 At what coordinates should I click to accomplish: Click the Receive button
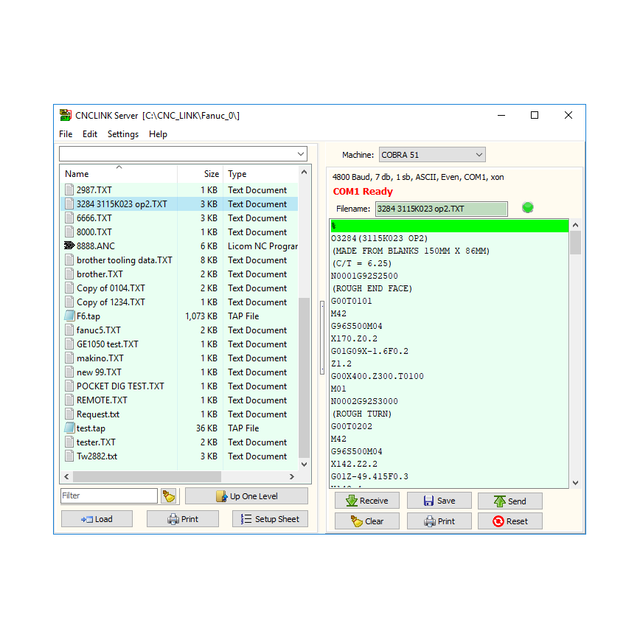coord(367,500)
